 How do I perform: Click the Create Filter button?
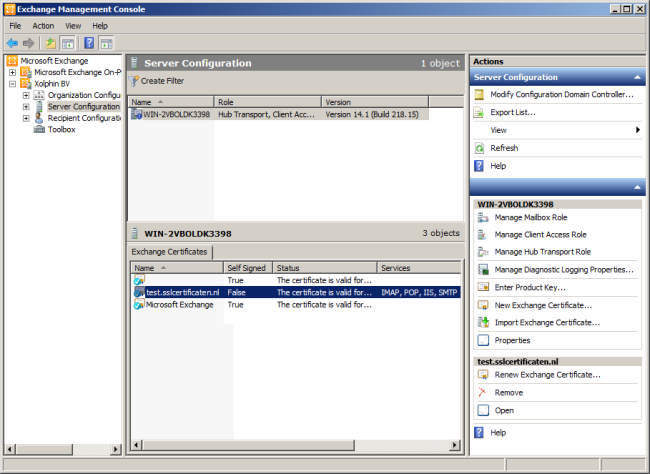(x=157, y=81)
